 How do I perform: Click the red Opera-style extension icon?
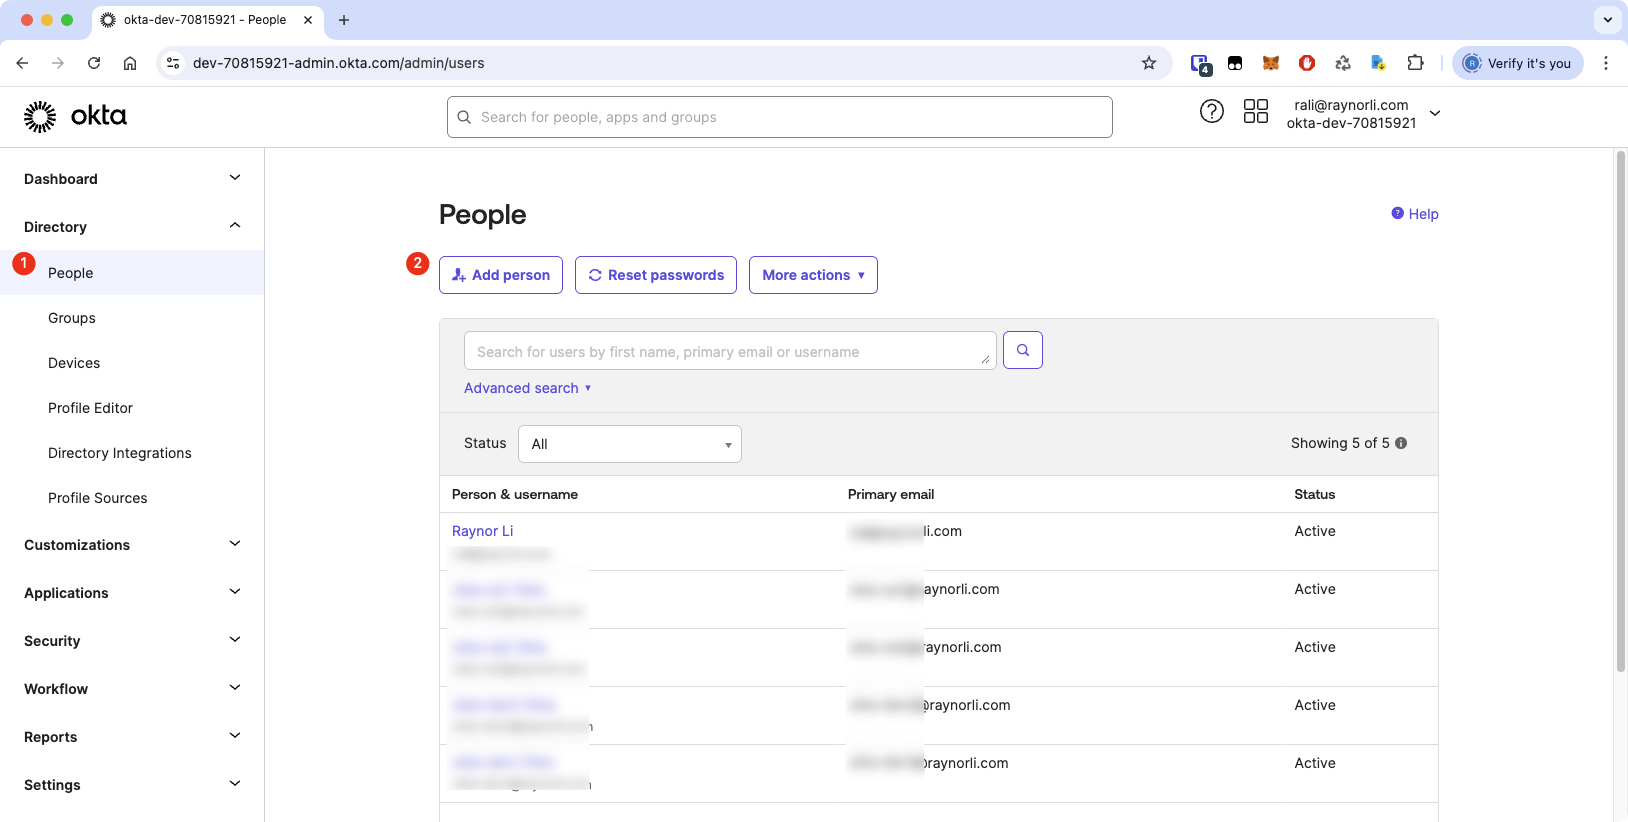pos(1307,63)
